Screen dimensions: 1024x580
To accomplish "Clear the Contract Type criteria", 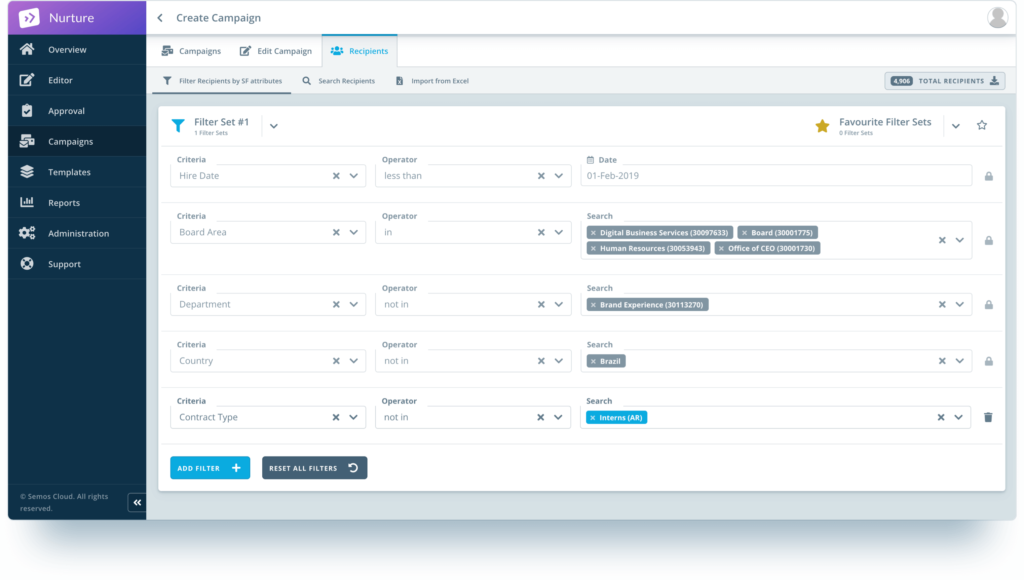I will 336,417.
